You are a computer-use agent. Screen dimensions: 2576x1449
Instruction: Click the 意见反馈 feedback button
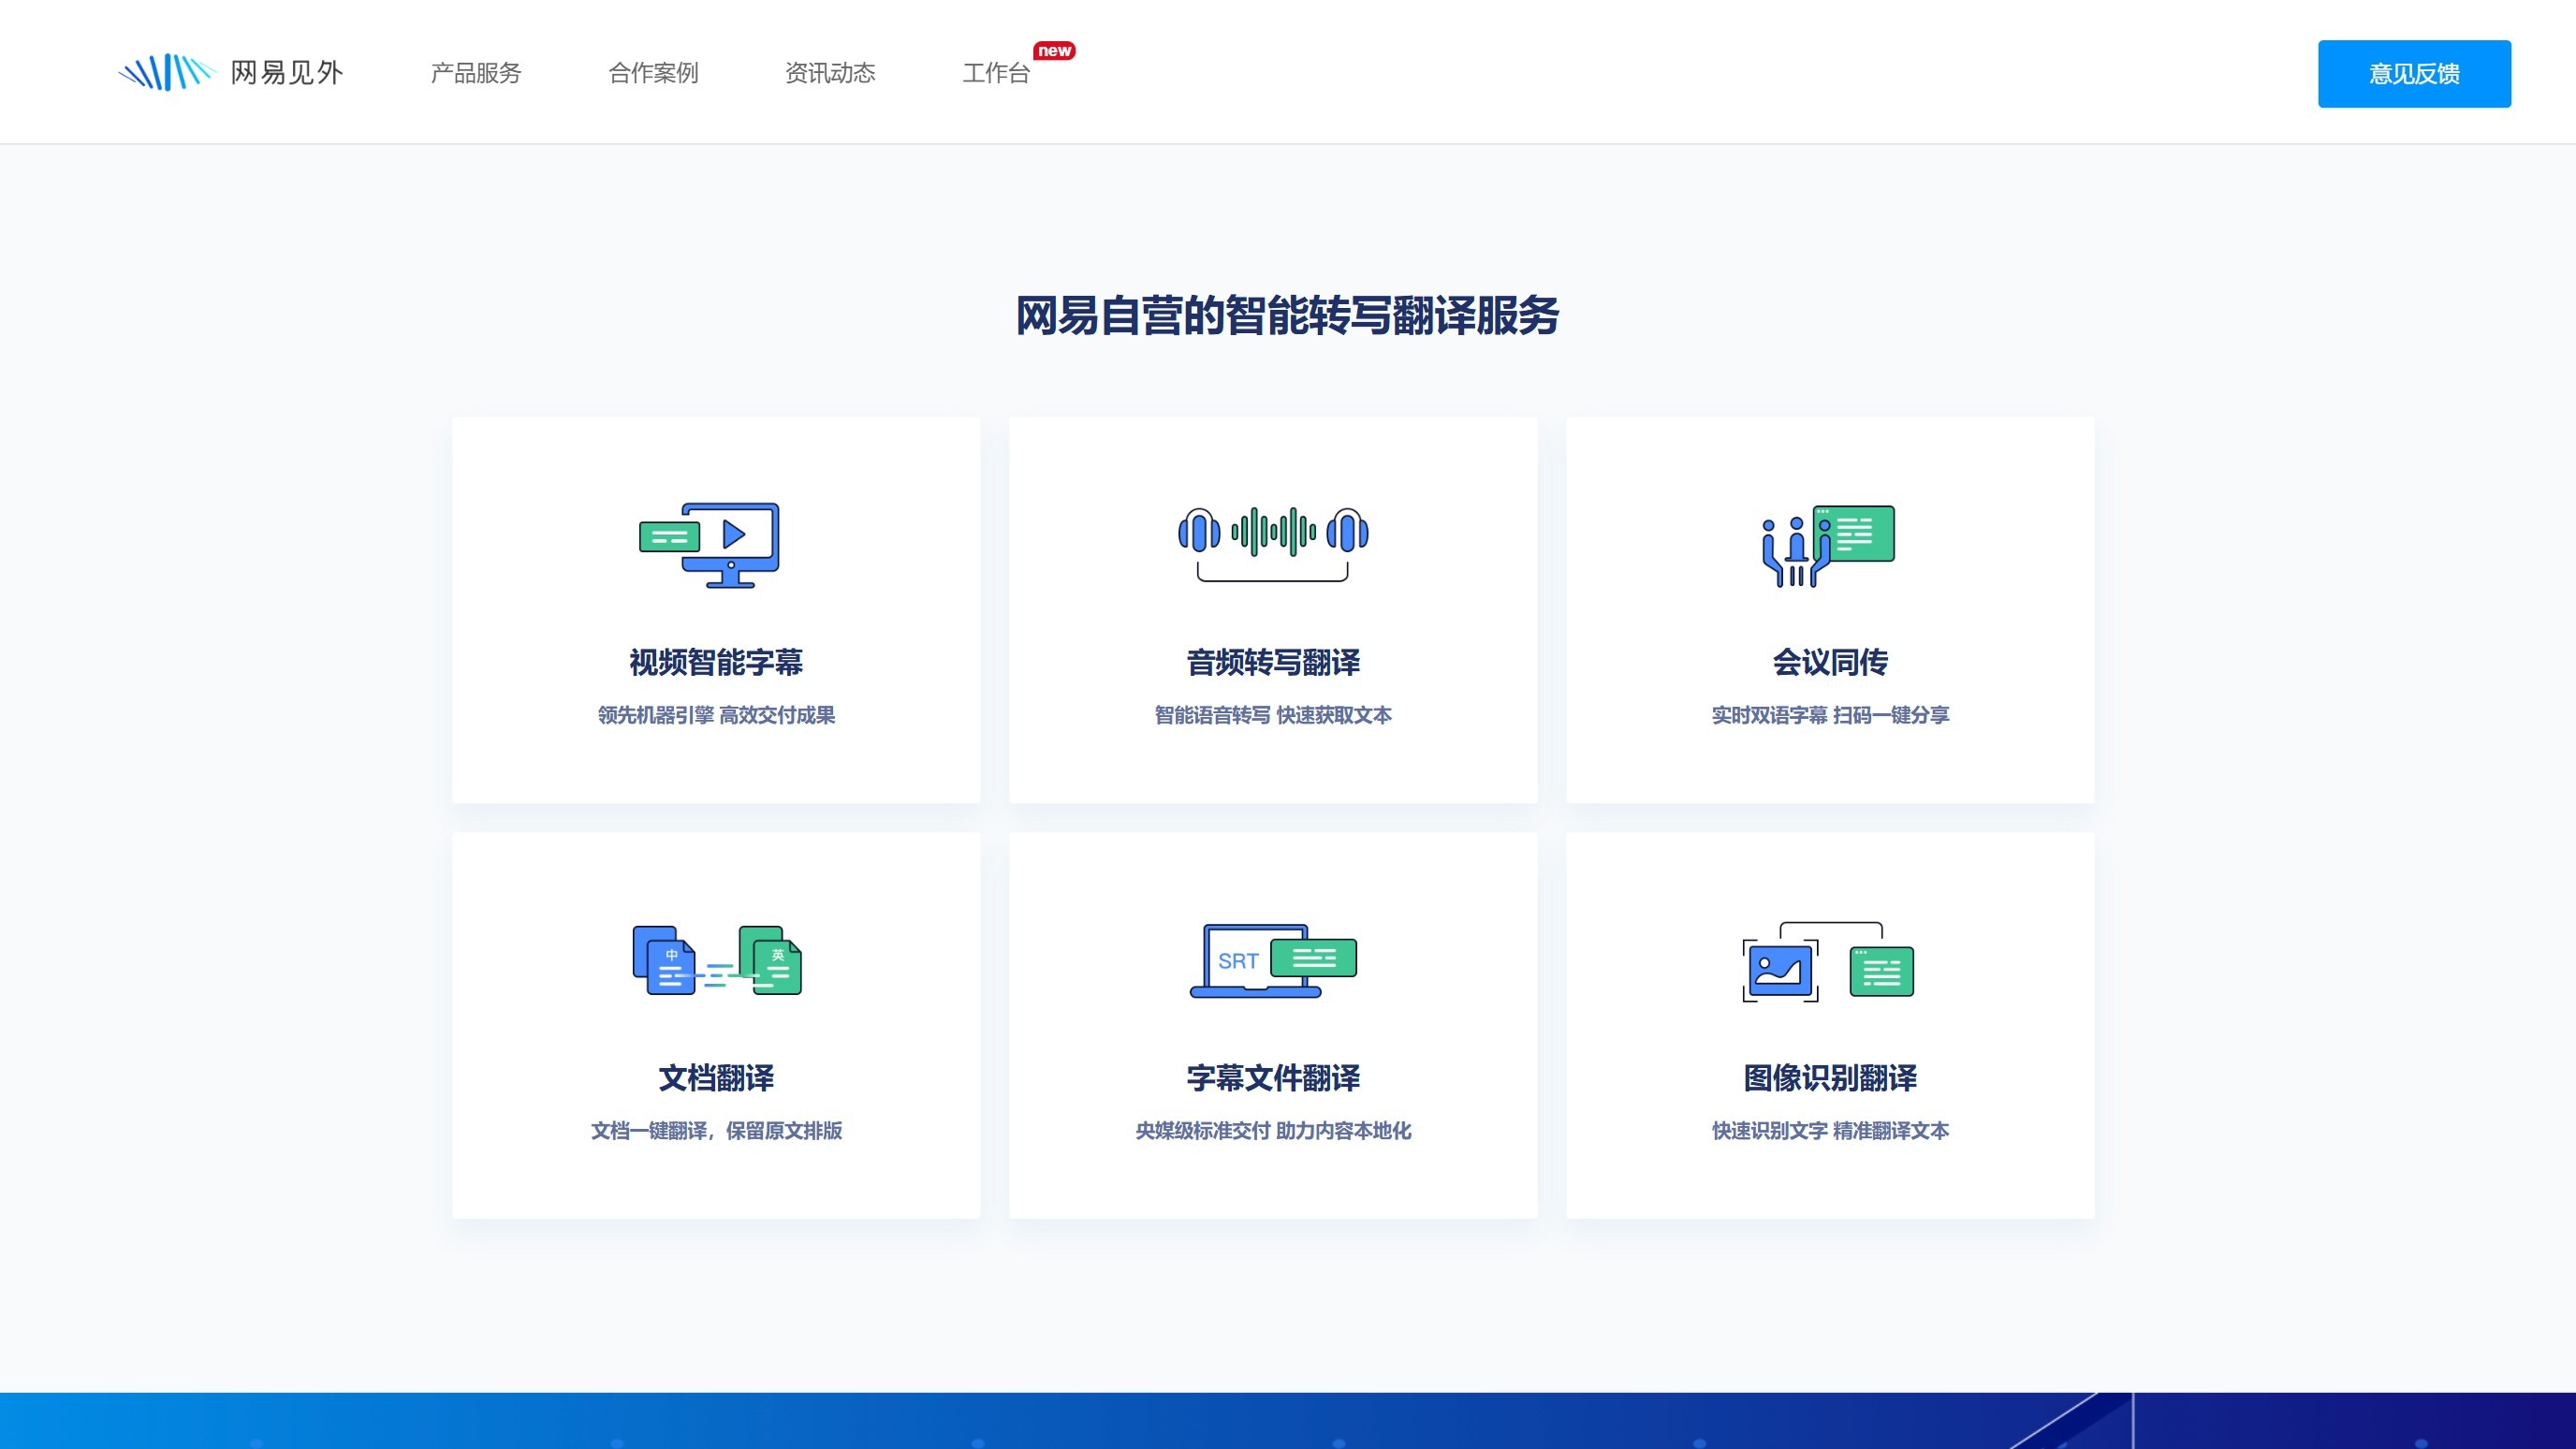[2414, 72]
